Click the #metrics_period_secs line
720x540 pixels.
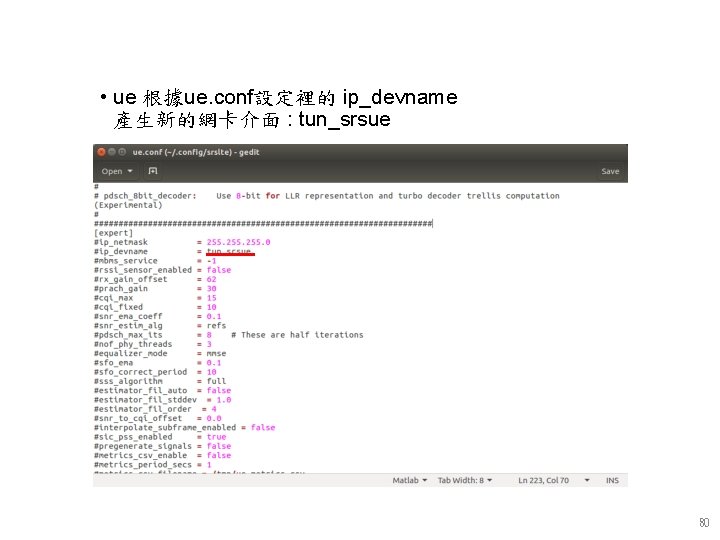pyautogui.click(x=152, y=465)
